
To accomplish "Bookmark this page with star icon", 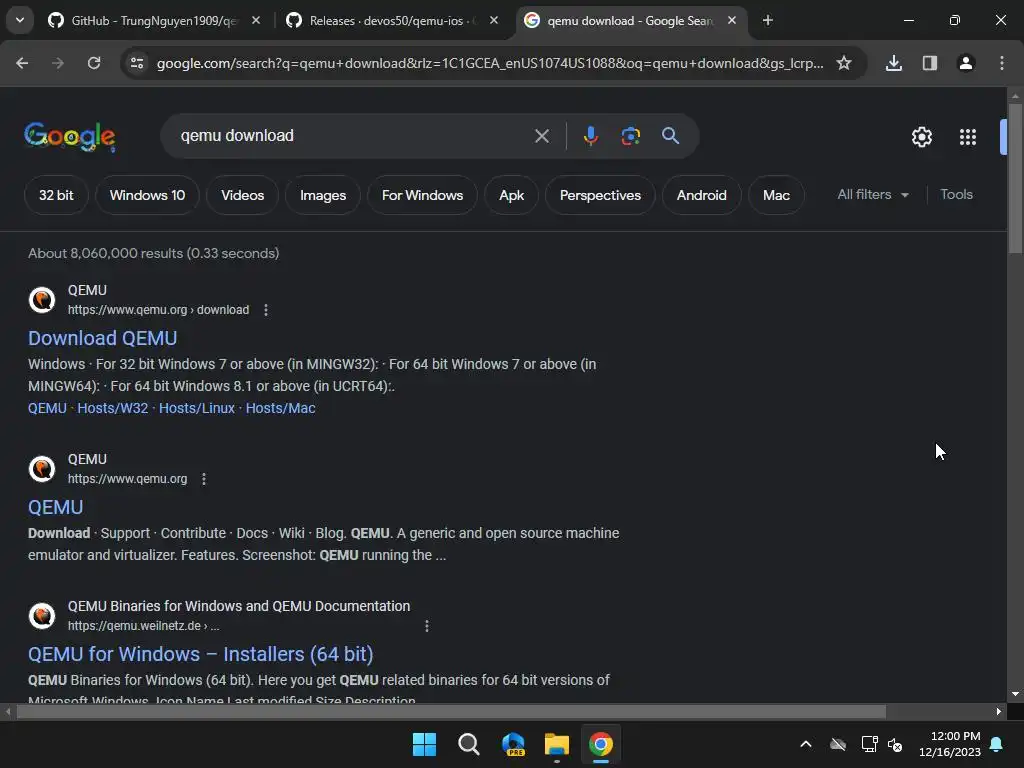I will (844, 63).
